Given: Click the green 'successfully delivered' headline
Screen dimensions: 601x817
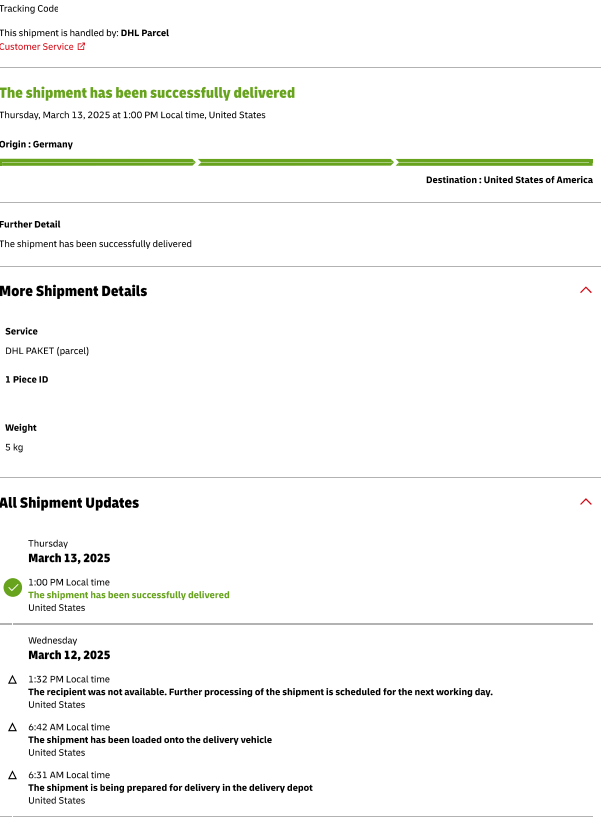Looking at the screenshot, I should click(x=148, y=93).
